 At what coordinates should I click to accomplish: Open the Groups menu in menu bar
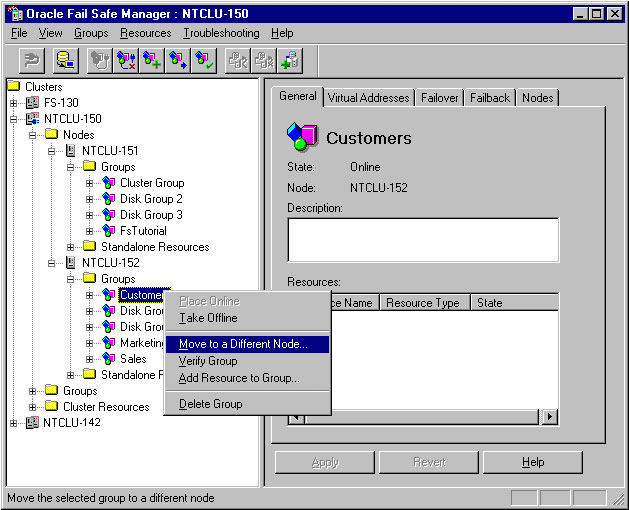(x=91, y=33)
